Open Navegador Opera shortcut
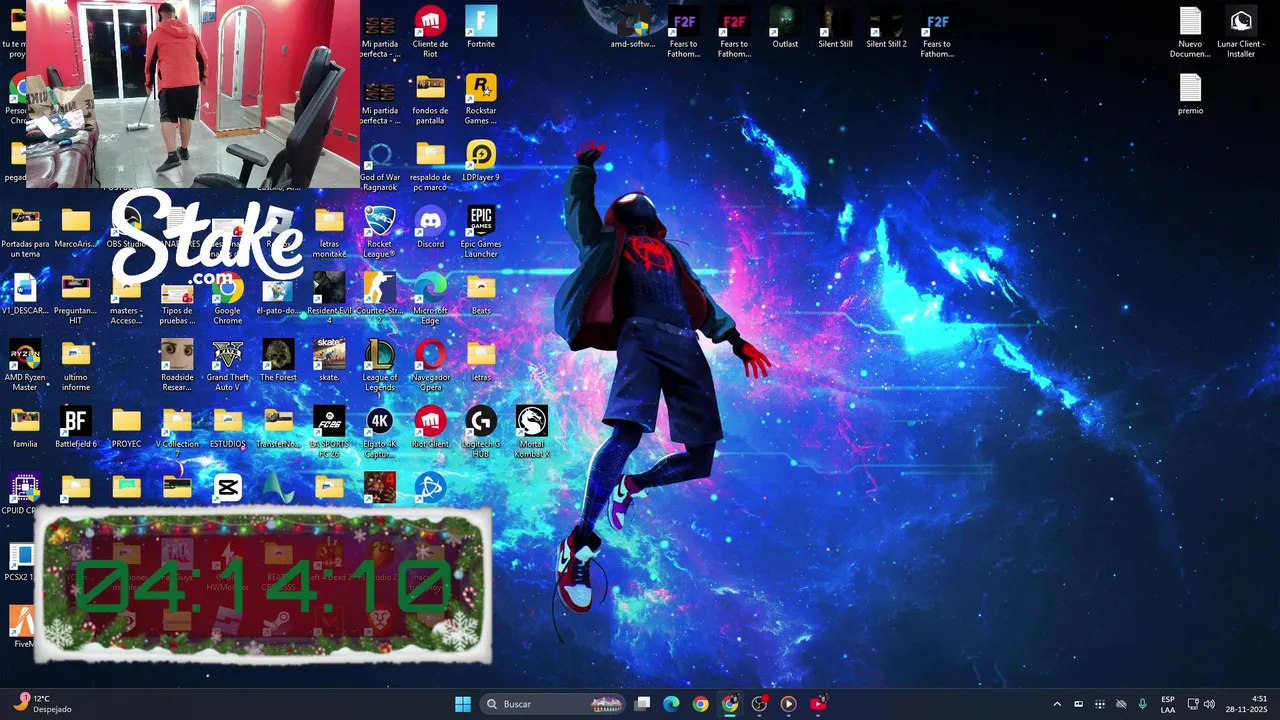Image resolution: width=1280 pixels, height=720 pixels. pyautogui.click(x=430, y=366)
